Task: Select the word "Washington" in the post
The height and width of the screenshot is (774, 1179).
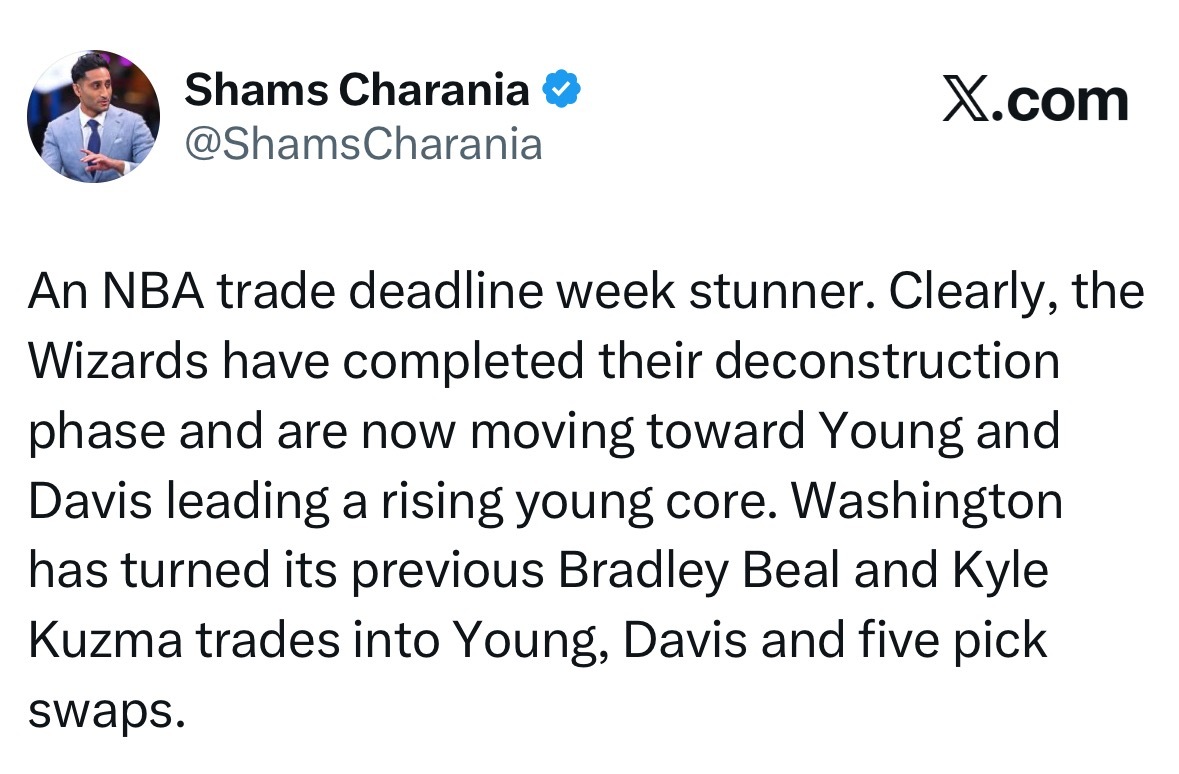Action: pyautogui.click(x=928, y=502)
